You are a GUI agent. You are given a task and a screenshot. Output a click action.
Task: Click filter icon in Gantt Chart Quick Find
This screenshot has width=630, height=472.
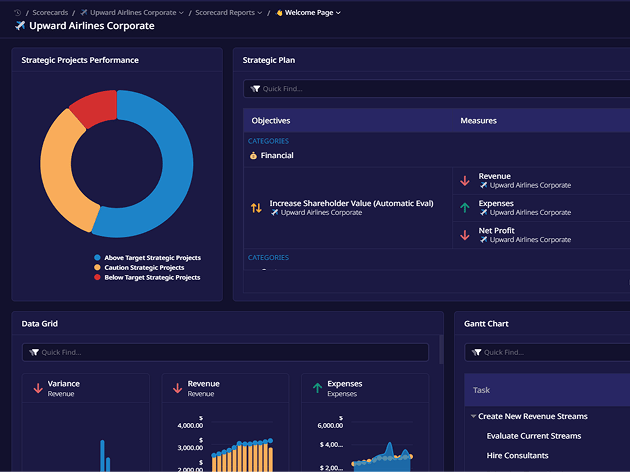point(477,352)
